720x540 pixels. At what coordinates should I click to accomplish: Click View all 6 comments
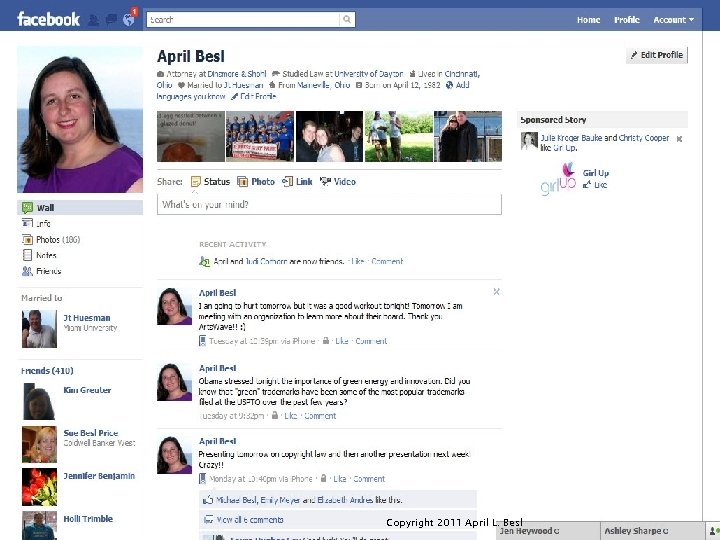[250, 520]
